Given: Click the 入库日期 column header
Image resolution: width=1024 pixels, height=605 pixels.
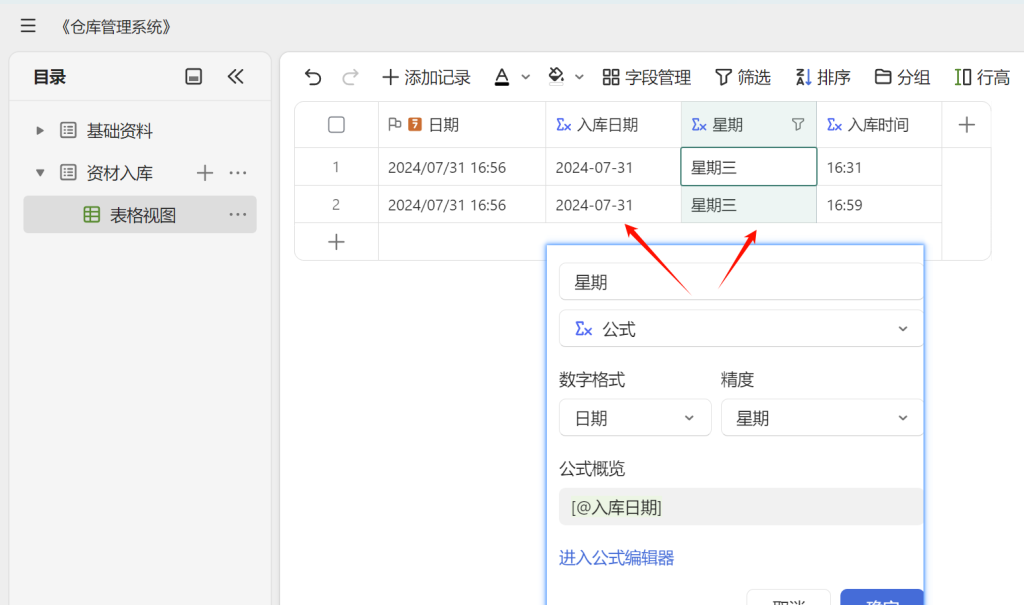Looking at the screenshot, I should (x=613, y=125).
